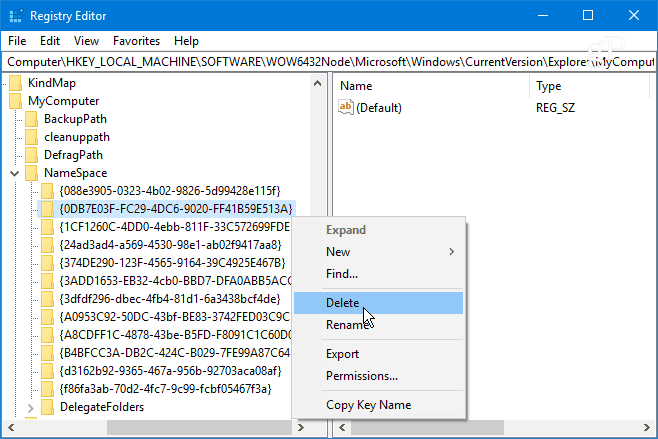This screenshot has width=658, height=439.
Task: Select key {3dfdf296-dbec-4fb4-81d1-6a3438bcf4de} text
Action: [170, 299]
